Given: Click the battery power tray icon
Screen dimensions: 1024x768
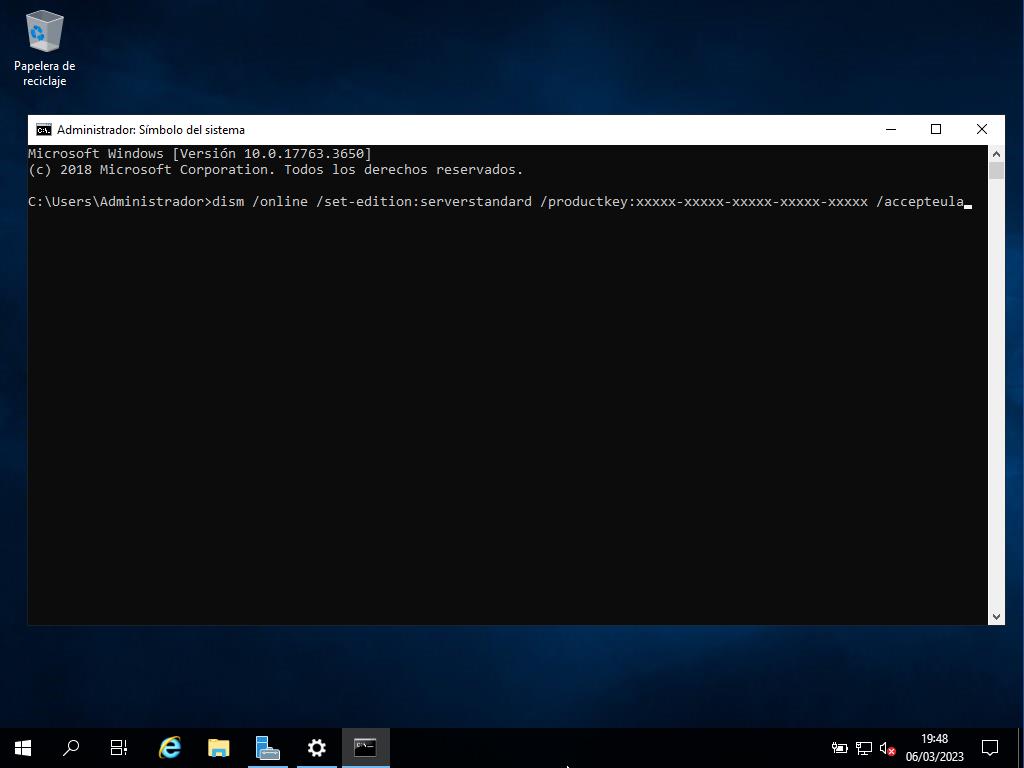Looking at the screenshot, I should point(839,748).
